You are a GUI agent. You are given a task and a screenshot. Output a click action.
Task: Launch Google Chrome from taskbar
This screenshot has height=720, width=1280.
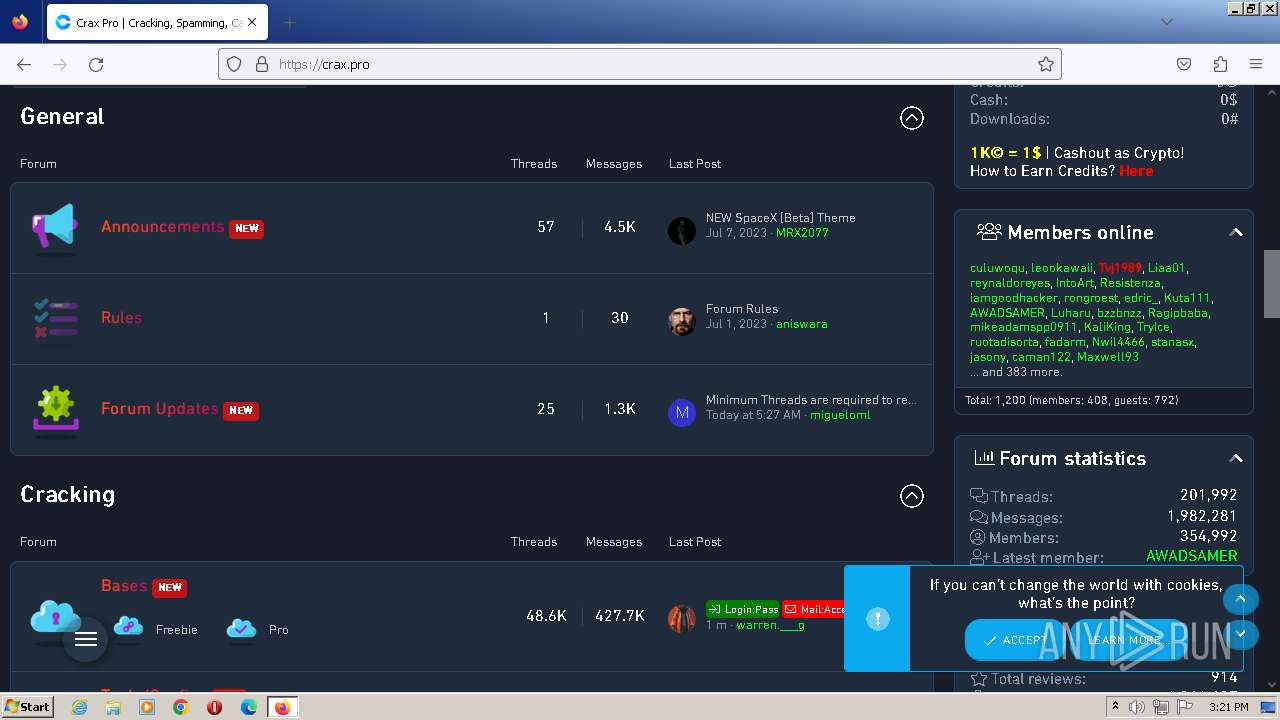click(180, 707)
